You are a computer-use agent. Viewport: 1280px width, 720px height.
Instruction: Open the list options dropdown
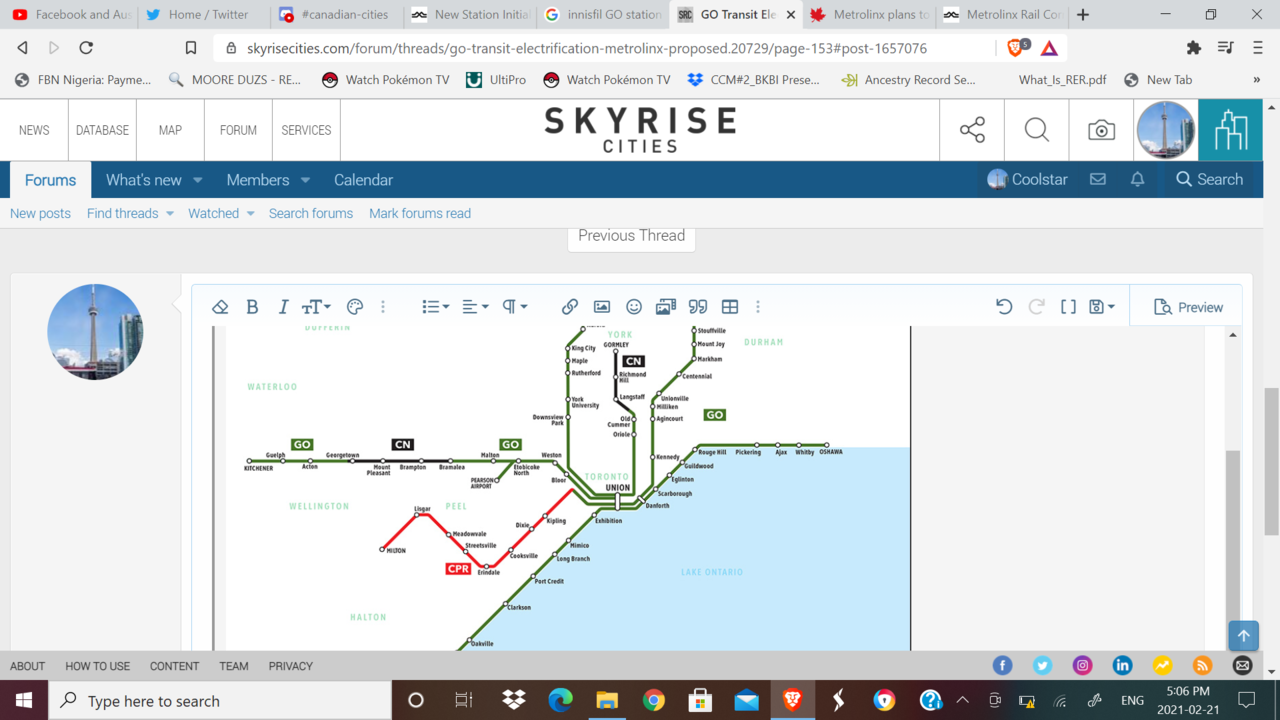click(x=435, y=307)
